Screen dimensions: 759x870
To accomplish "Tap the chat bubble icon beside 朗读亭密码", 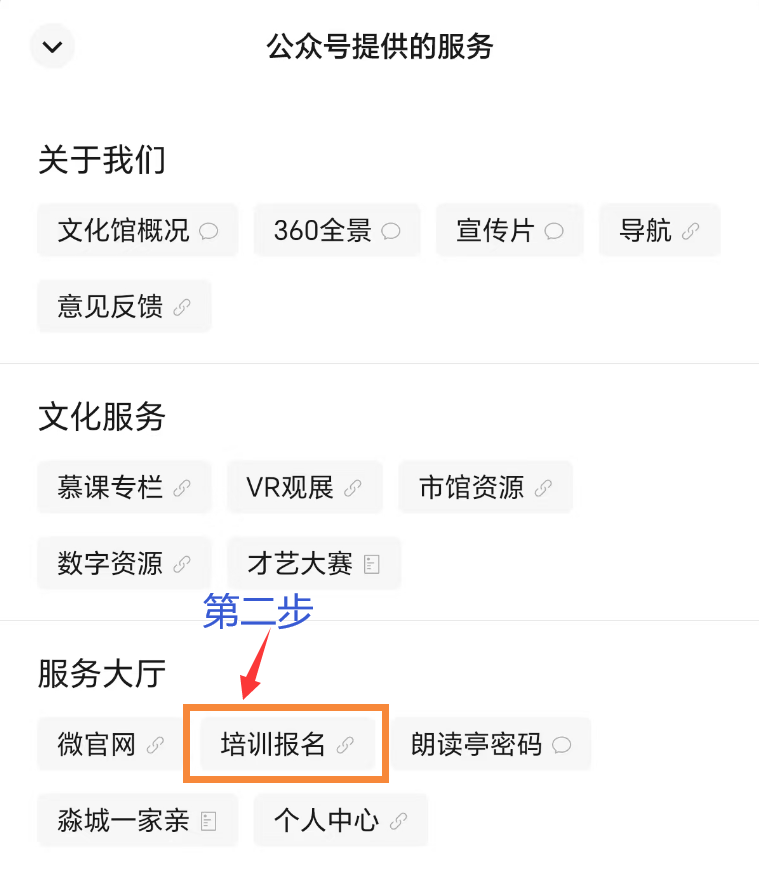I will click(x=560, y=744).
